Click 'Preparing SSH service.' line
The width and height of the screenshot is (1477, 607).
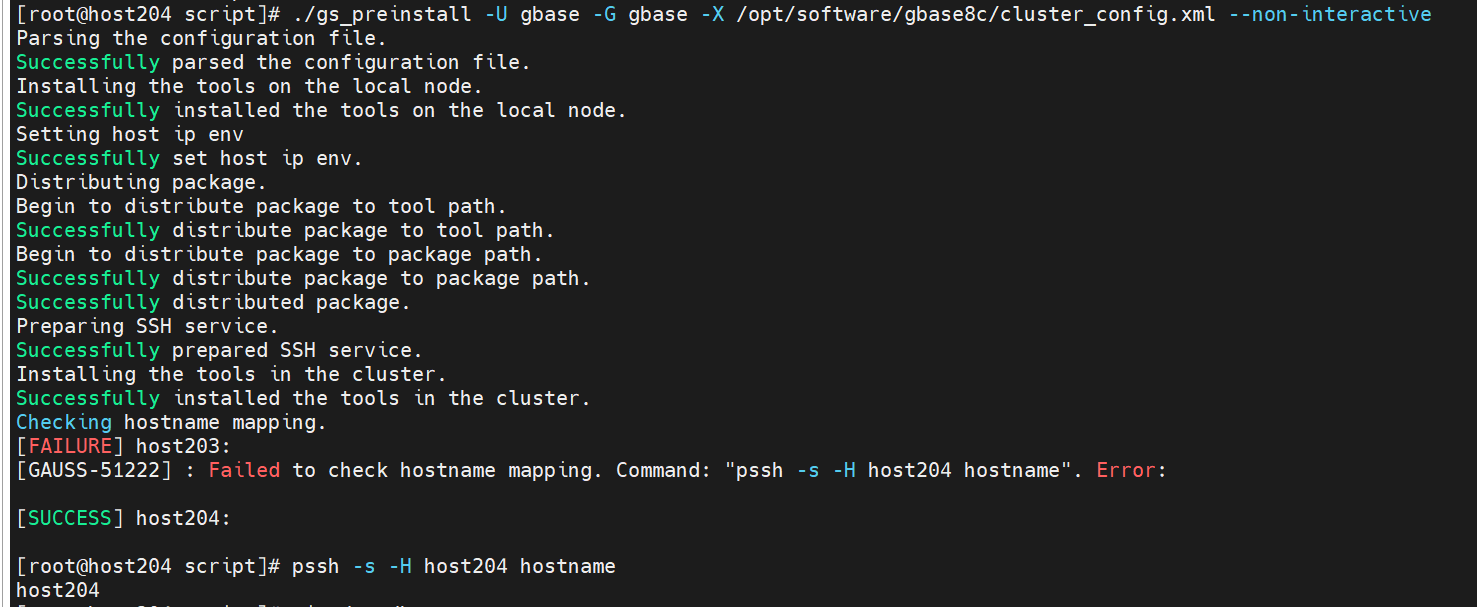coord(148,326)
